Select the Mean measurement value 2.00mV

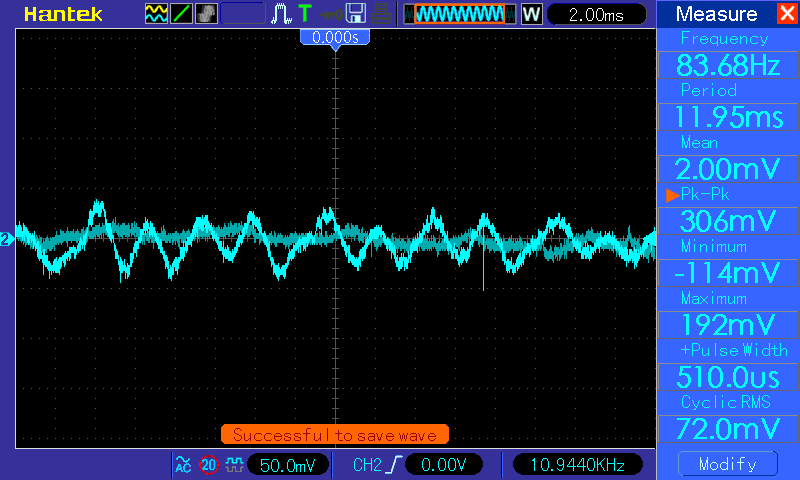coord(728,169)
